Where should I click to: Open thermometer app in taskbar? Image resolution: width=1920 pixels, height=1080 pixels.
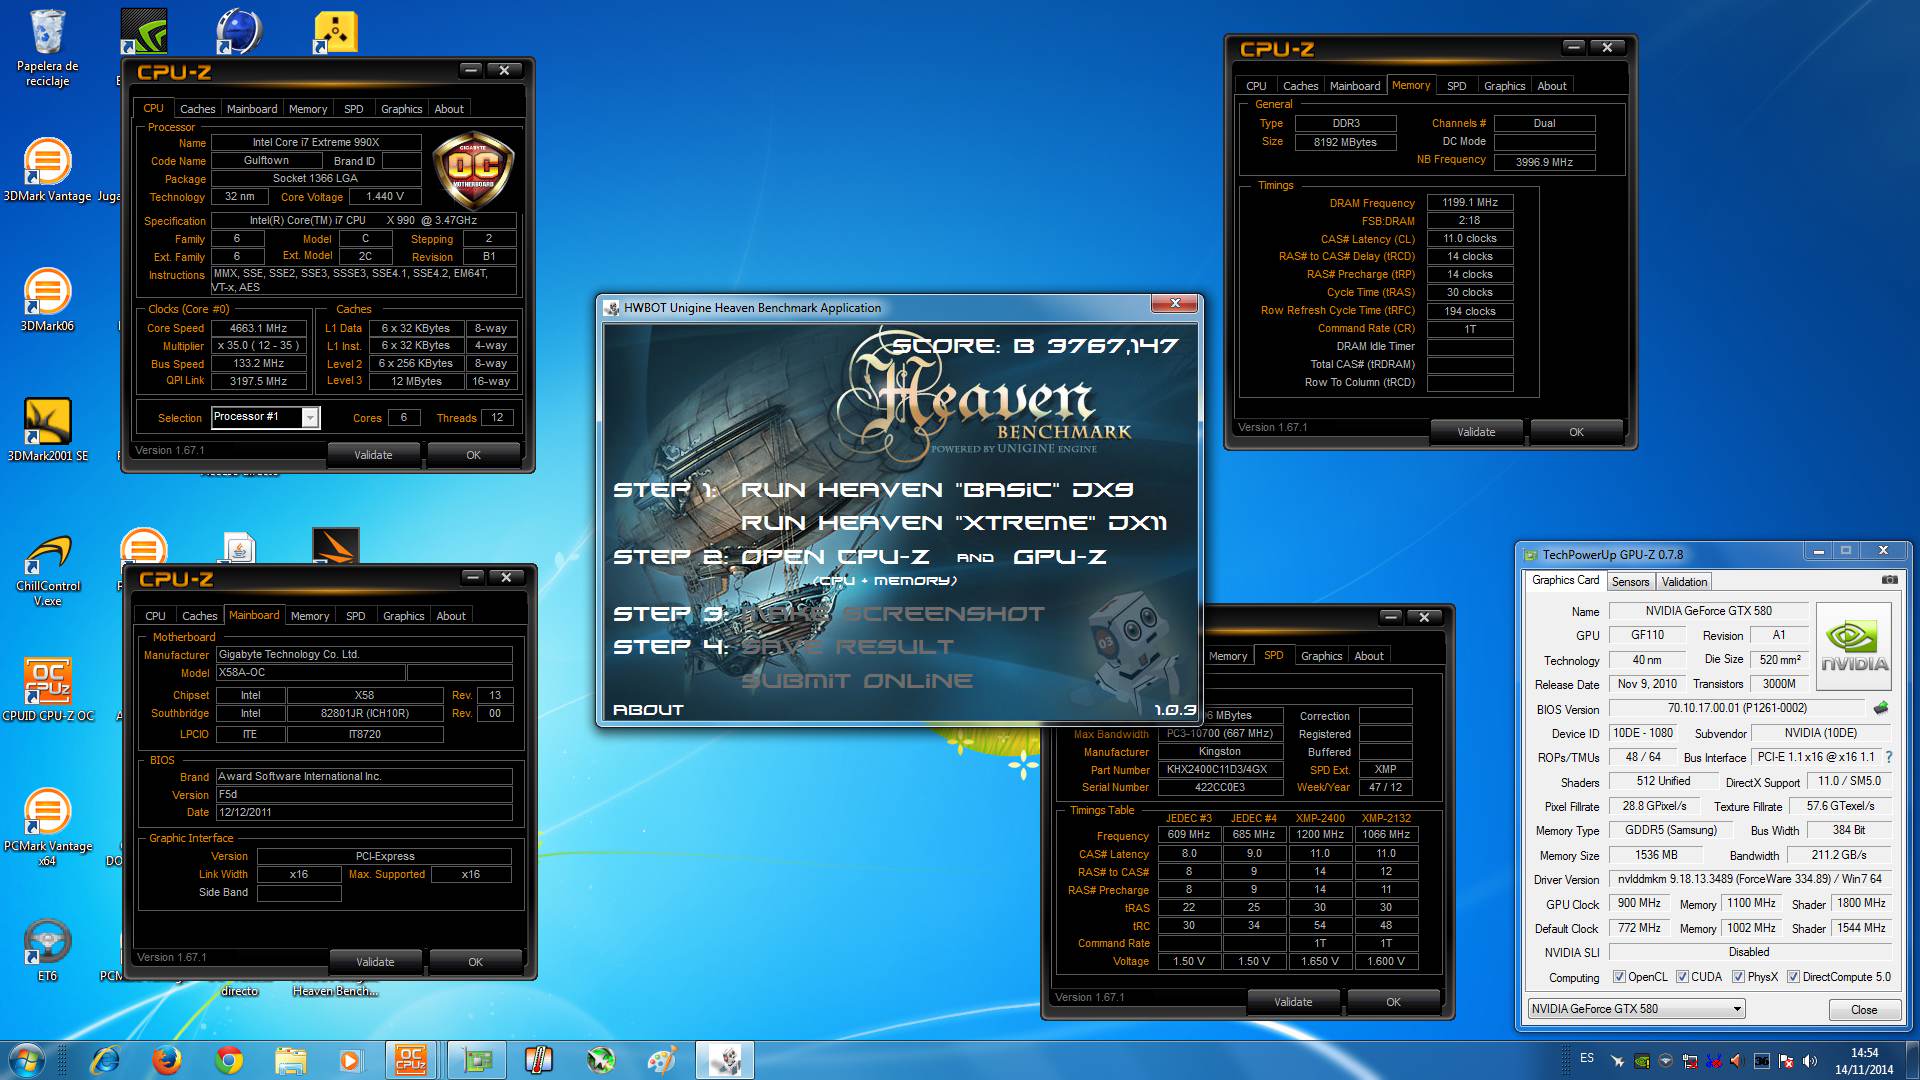coord(538,1060)
